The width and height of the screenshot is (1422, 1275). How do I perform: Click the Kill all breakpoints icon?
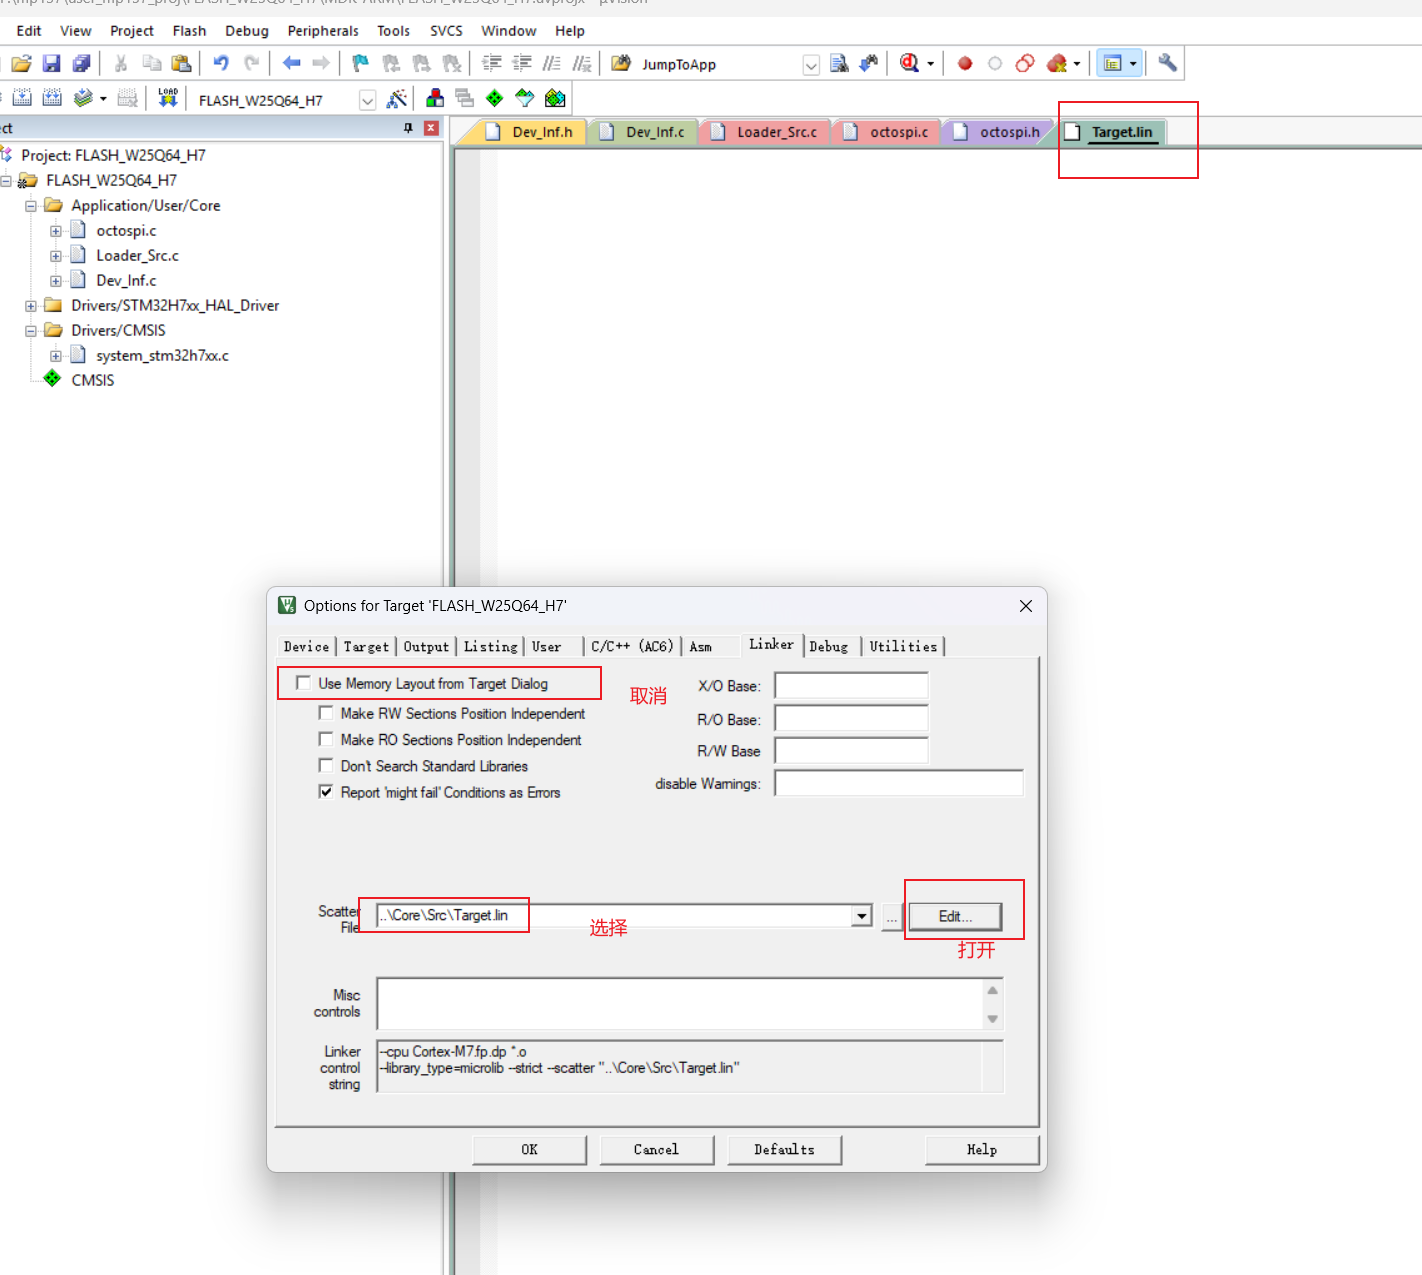coord(1057,64)
